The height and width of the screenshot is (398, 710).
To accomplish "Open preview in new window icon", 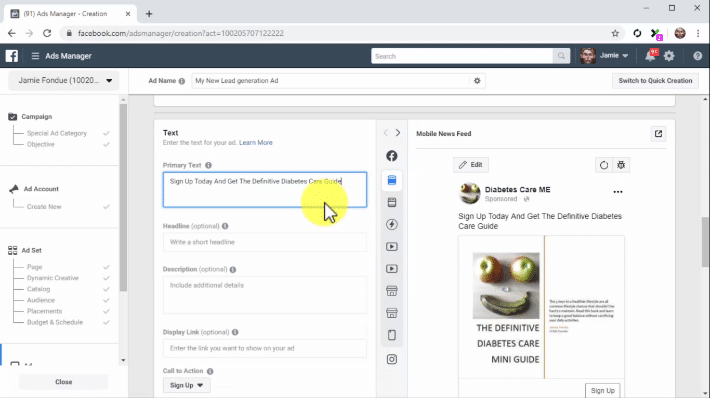I will [658, 134].
